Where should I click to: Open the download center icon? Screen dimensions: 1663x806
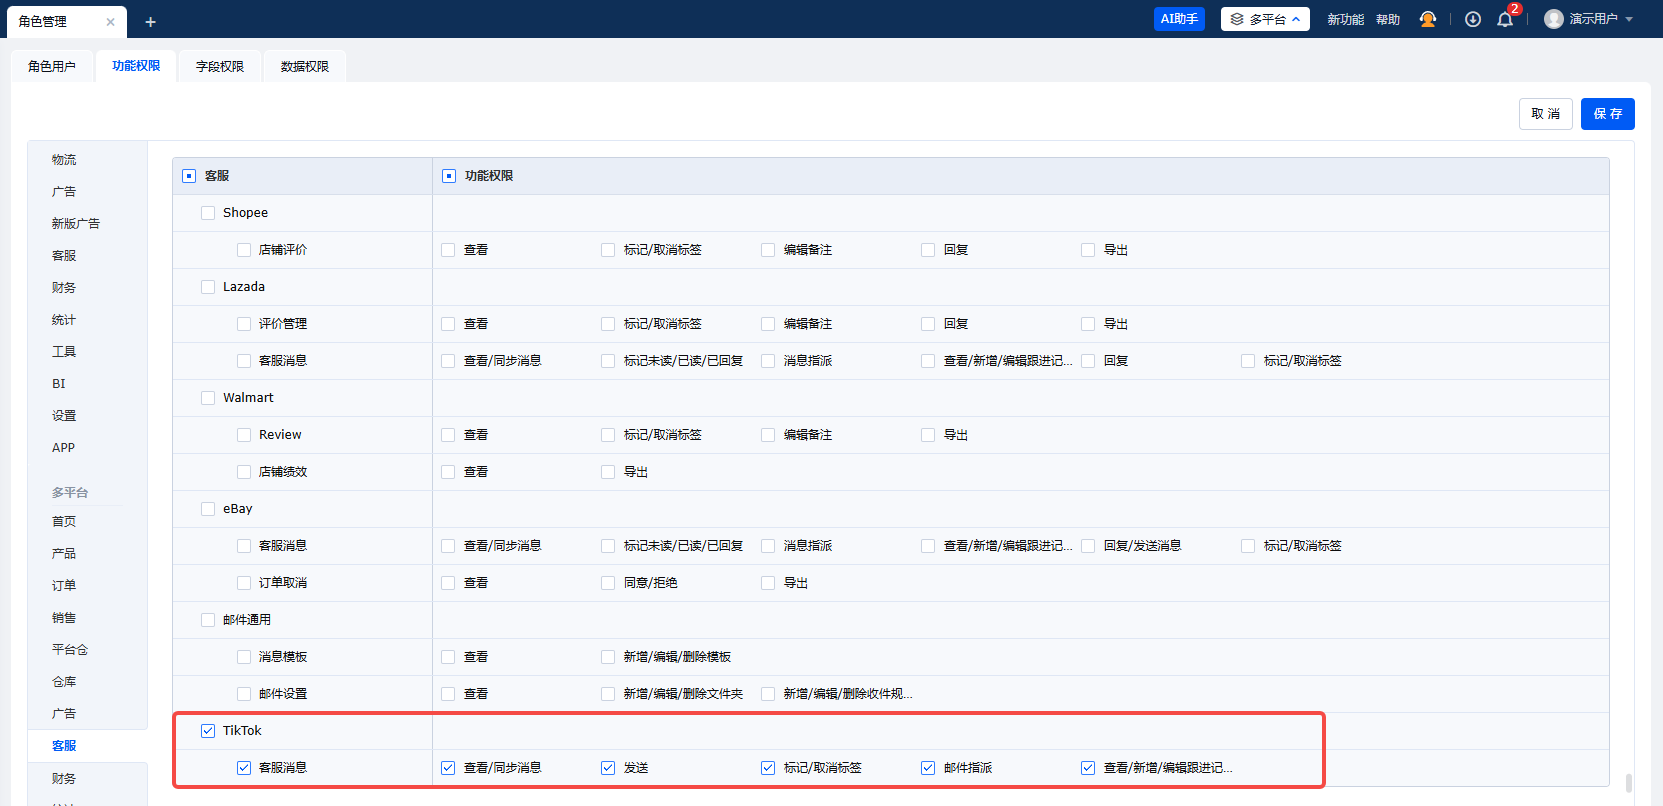(x=1473, y=19)
